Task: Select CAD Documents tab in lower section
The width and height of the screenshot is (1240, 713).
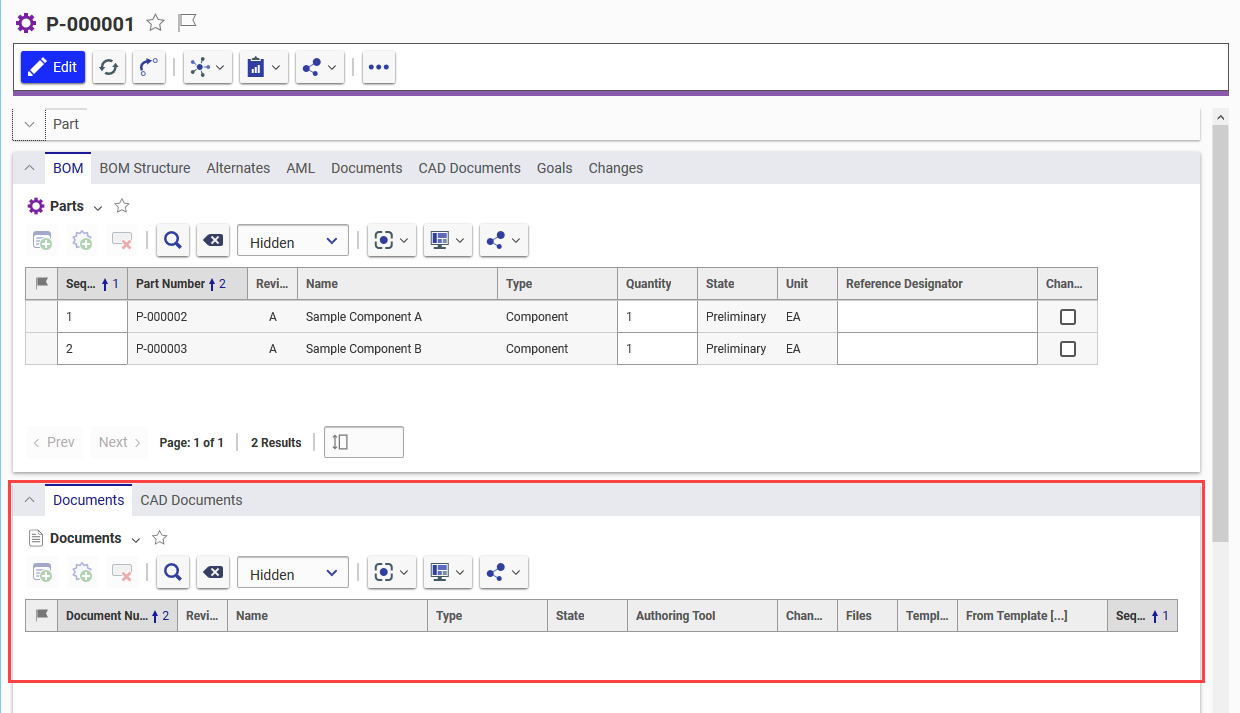Action: click(x=191, y=500)
